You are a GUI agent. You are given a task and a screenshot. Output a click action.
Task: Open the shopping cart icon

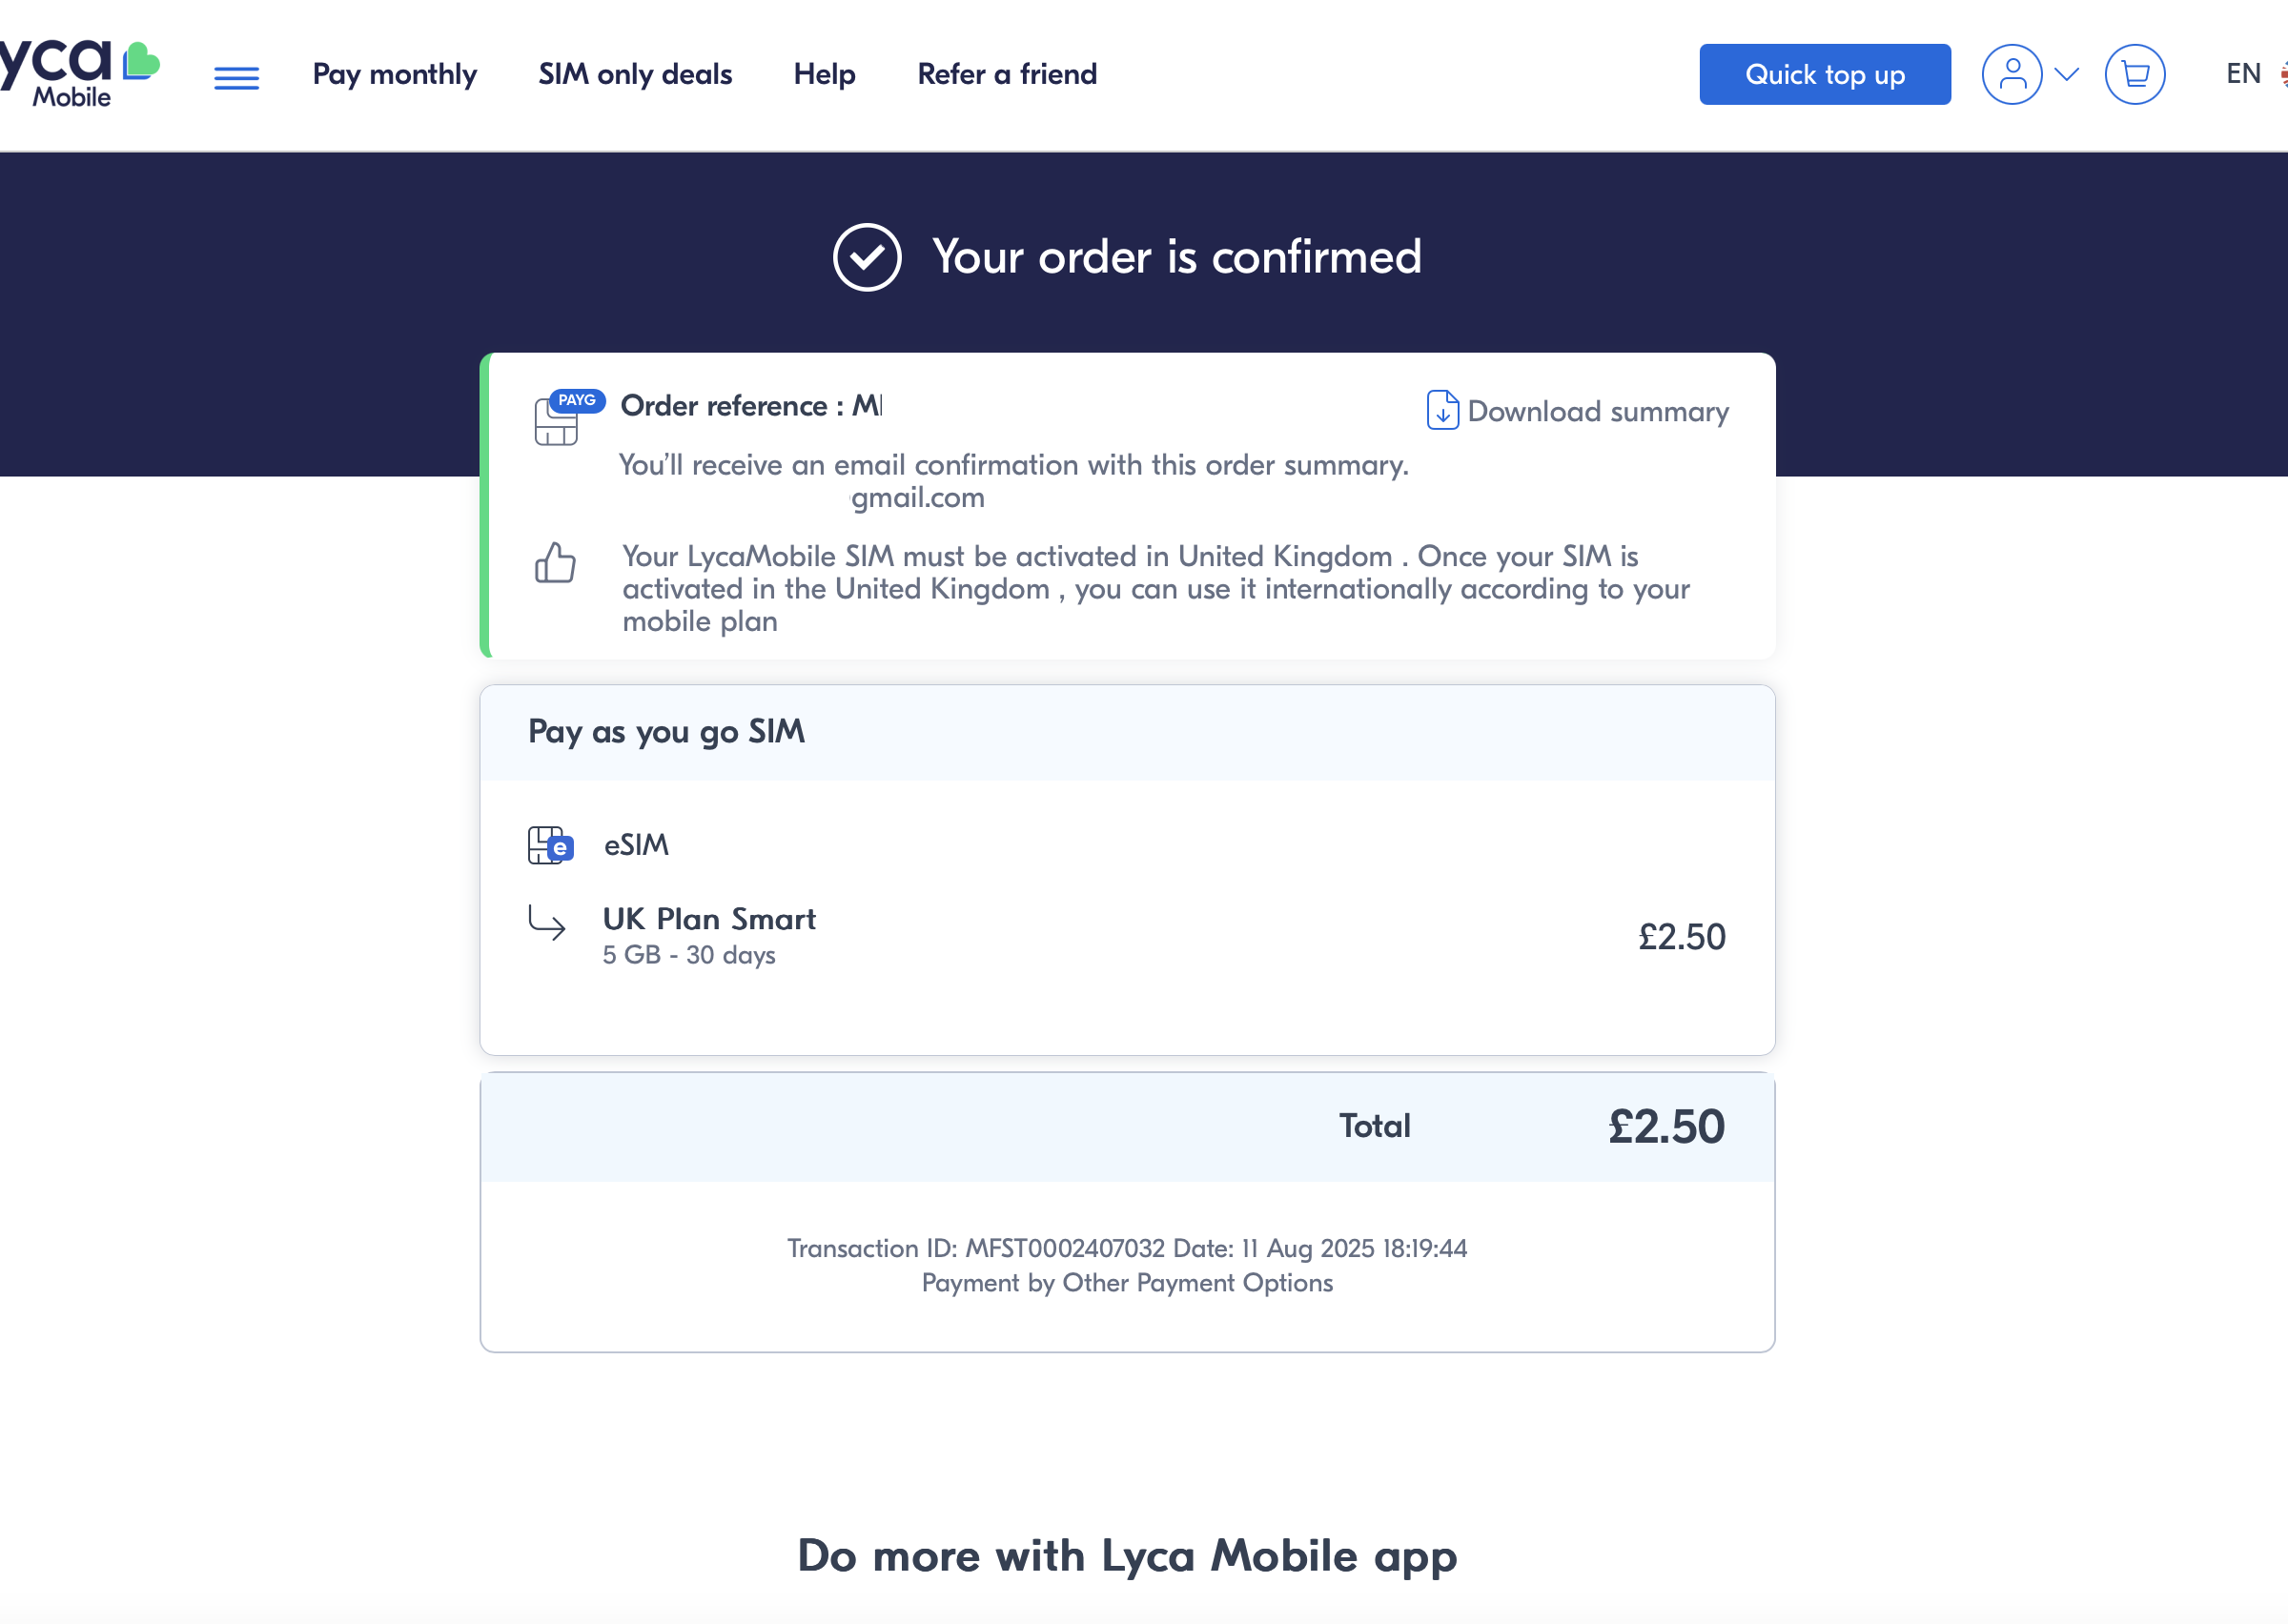click(2135, 73)
